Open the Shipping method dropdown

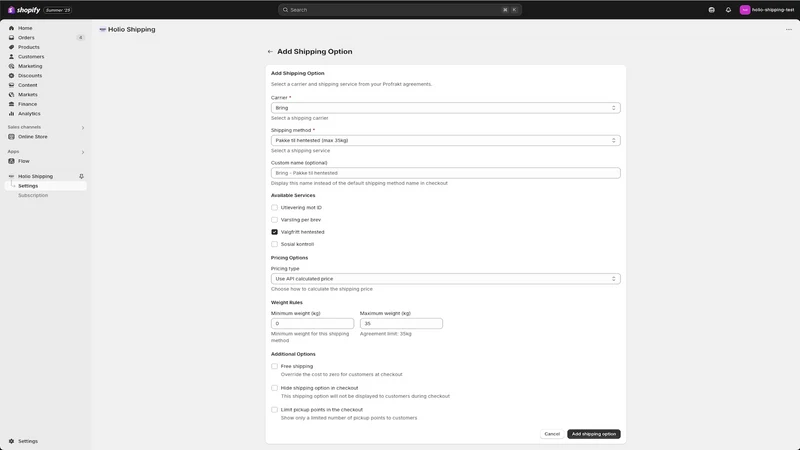click(x=445, y=140)
